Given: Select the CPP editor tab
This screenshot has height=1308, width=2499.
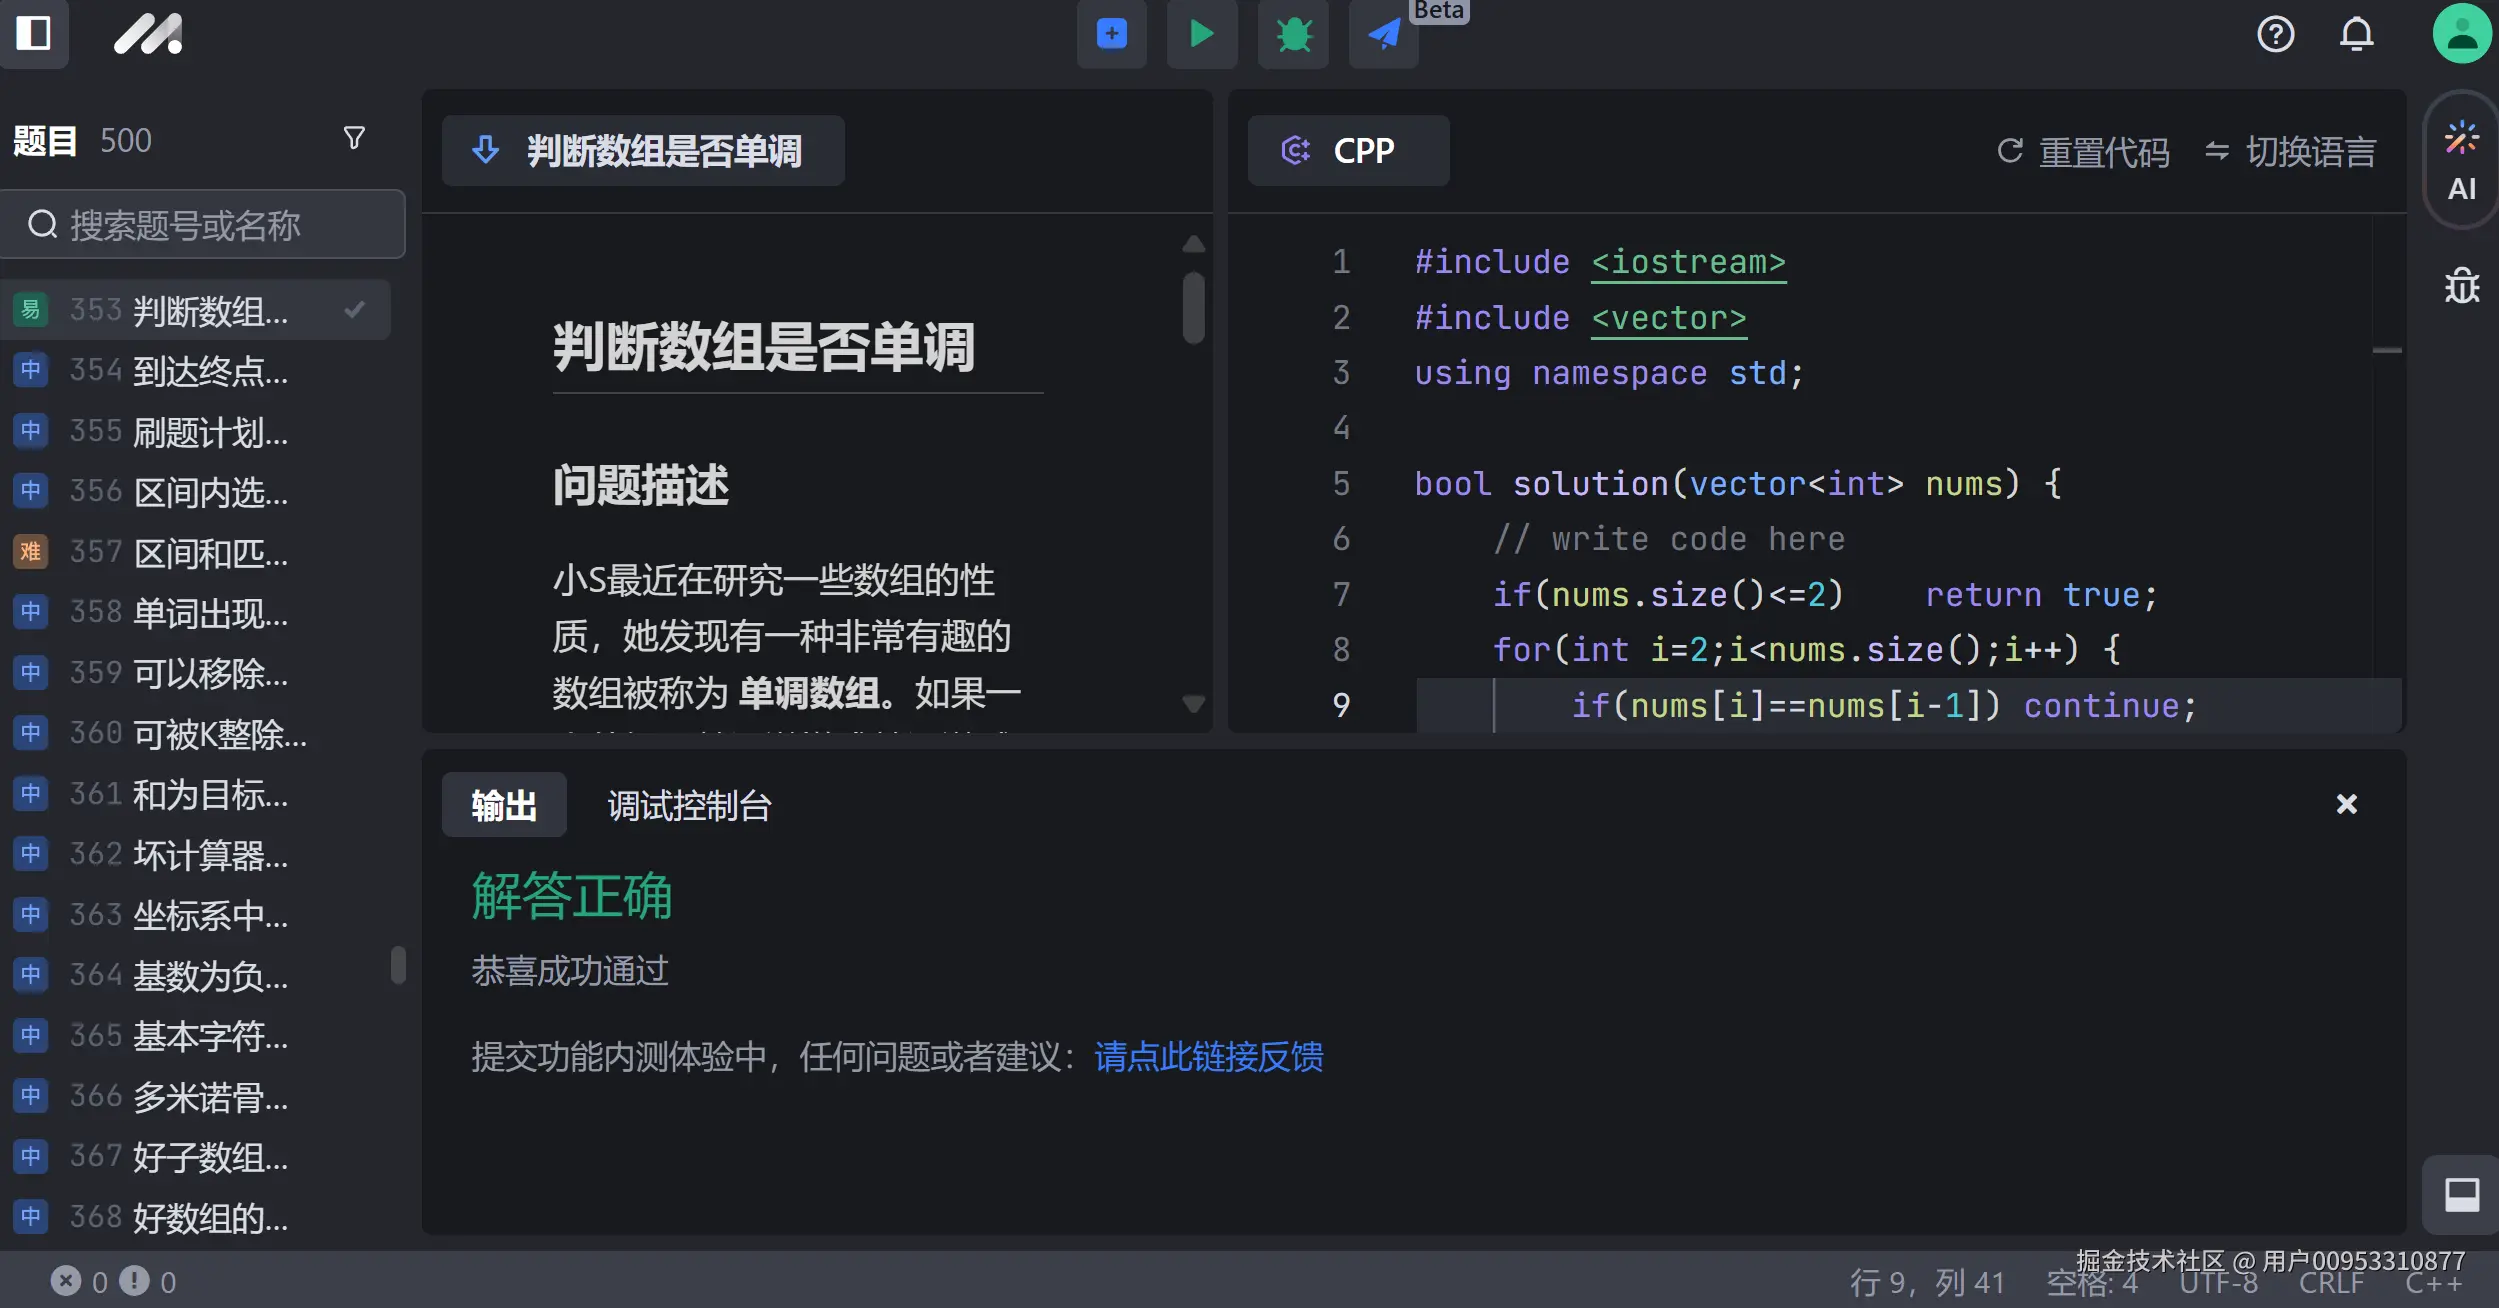Looking at the screenshot, I should click(1348, 151).
